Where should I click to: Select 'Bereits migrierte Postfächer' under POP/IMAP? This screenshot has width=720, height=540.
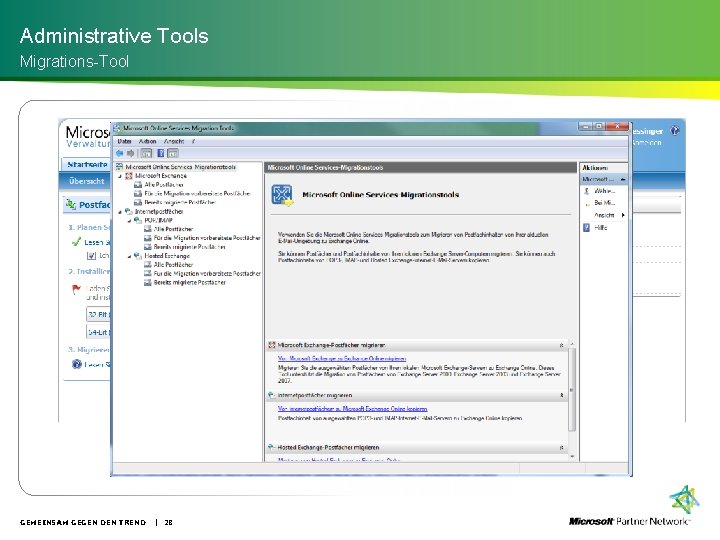pos(189,247)
